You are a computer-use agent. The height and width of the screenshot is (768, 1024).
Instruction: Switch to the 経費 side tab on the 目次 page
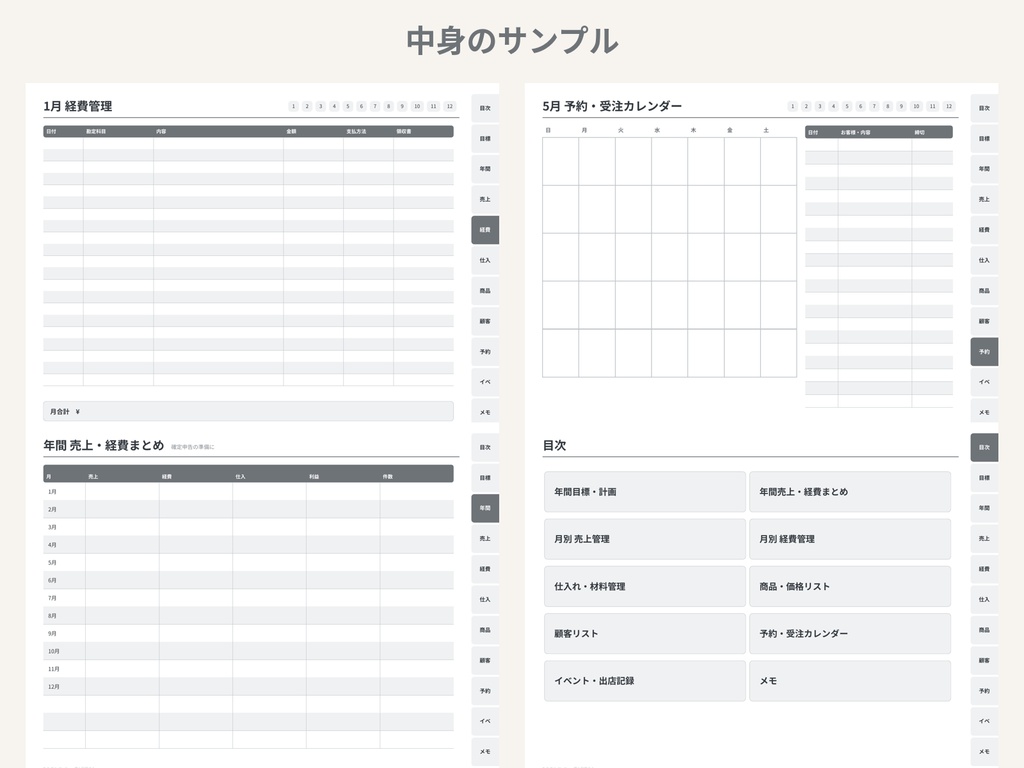coord(985,569)
